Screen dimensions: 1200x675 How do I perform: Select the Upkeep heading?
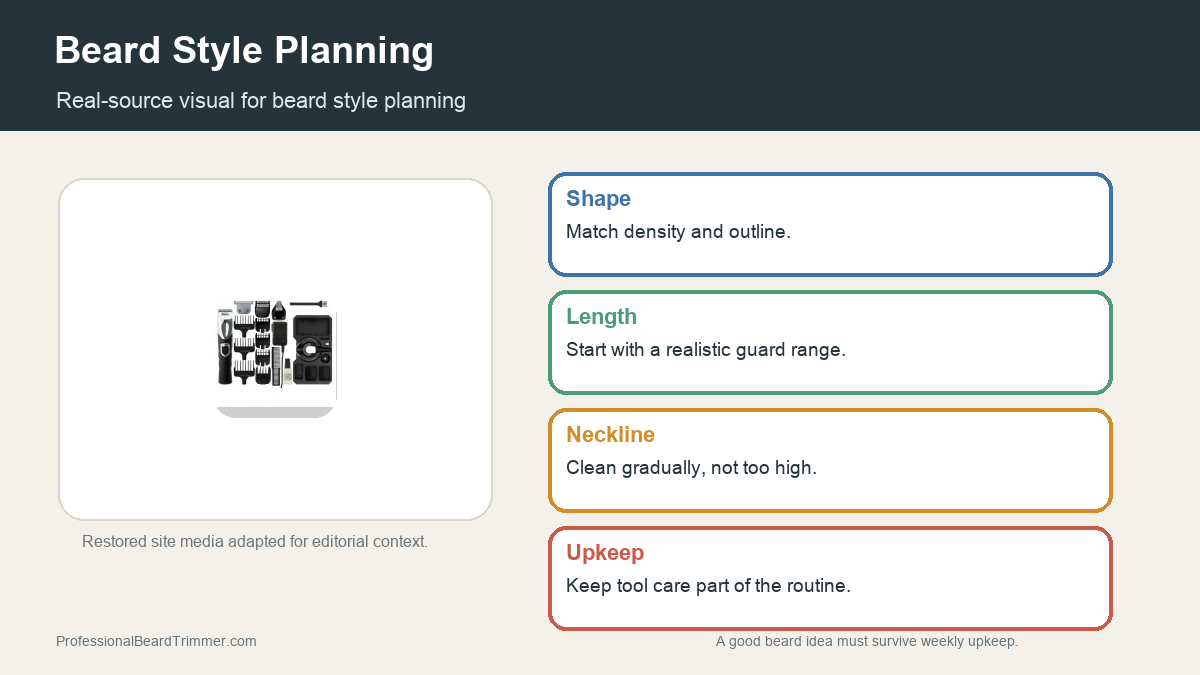(x=605, y=552)
